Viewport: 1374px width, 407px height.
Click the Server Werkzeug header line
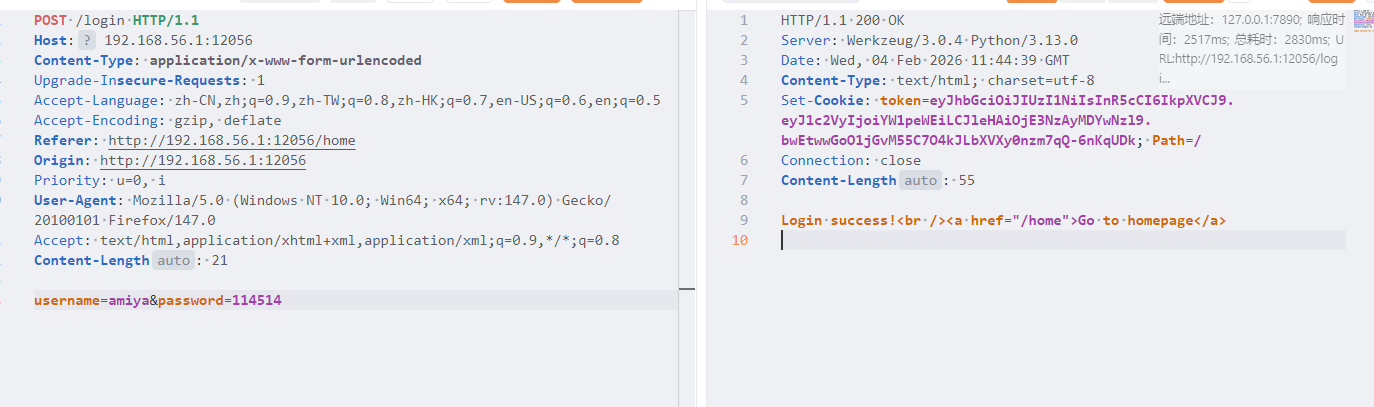929,40
